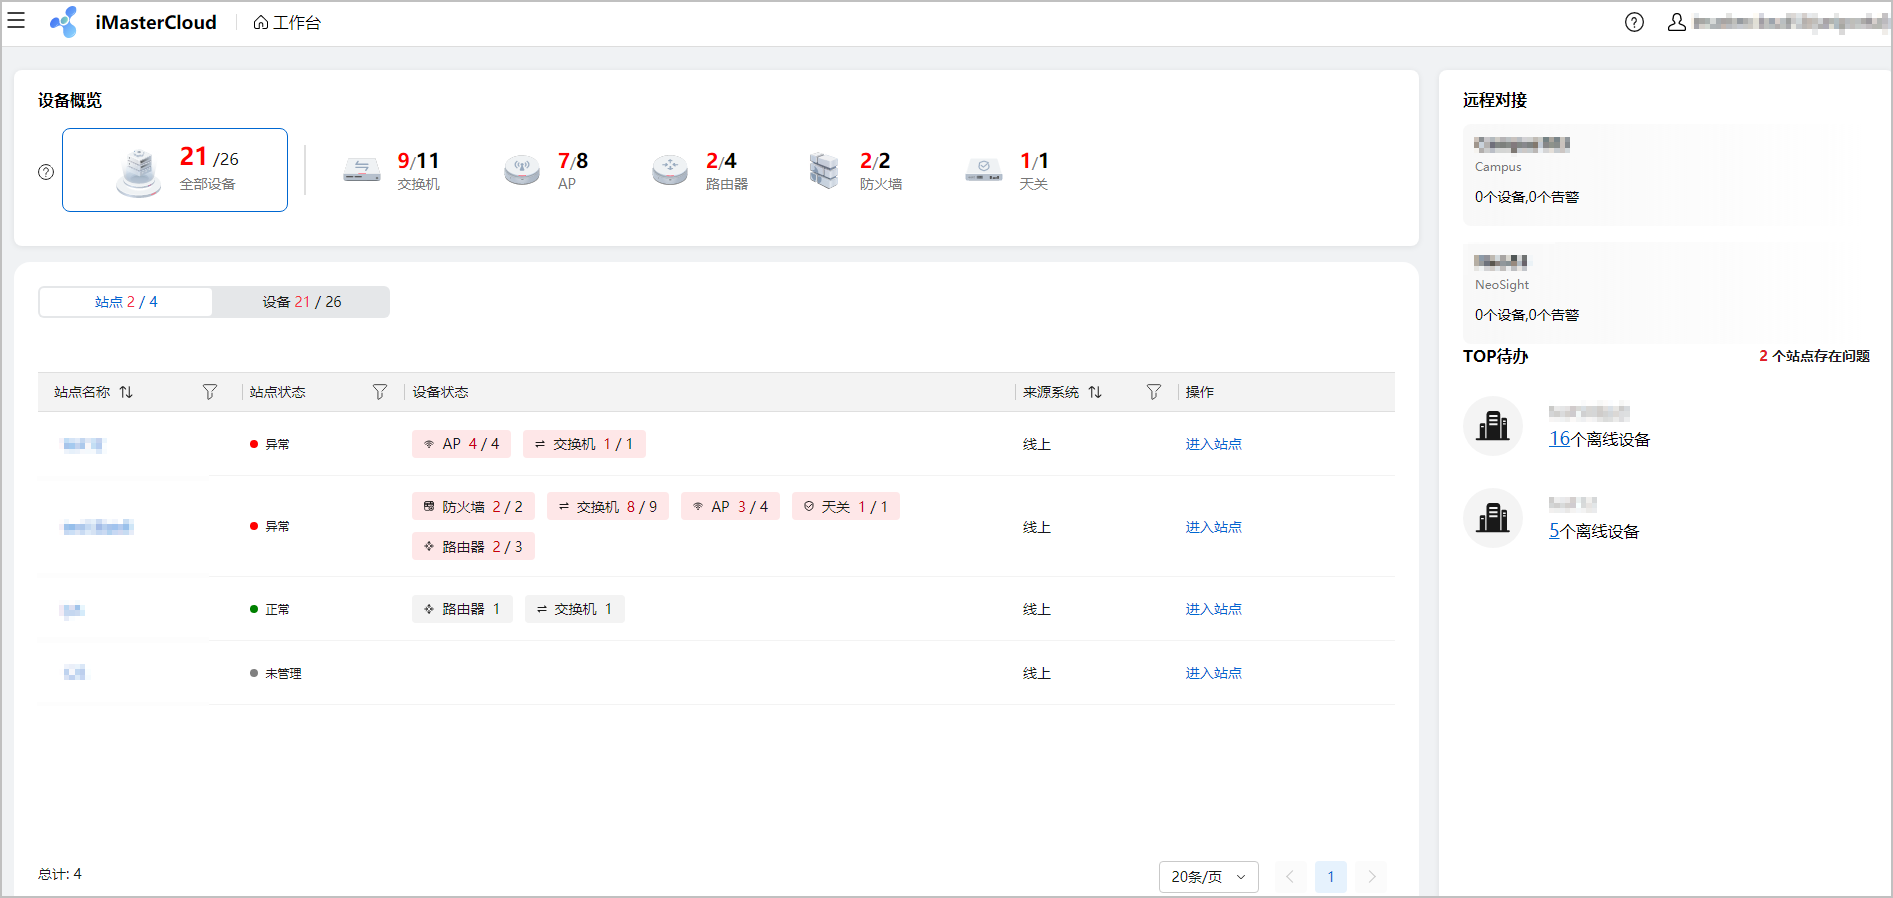Select the AP device category icon

(522, 170)
